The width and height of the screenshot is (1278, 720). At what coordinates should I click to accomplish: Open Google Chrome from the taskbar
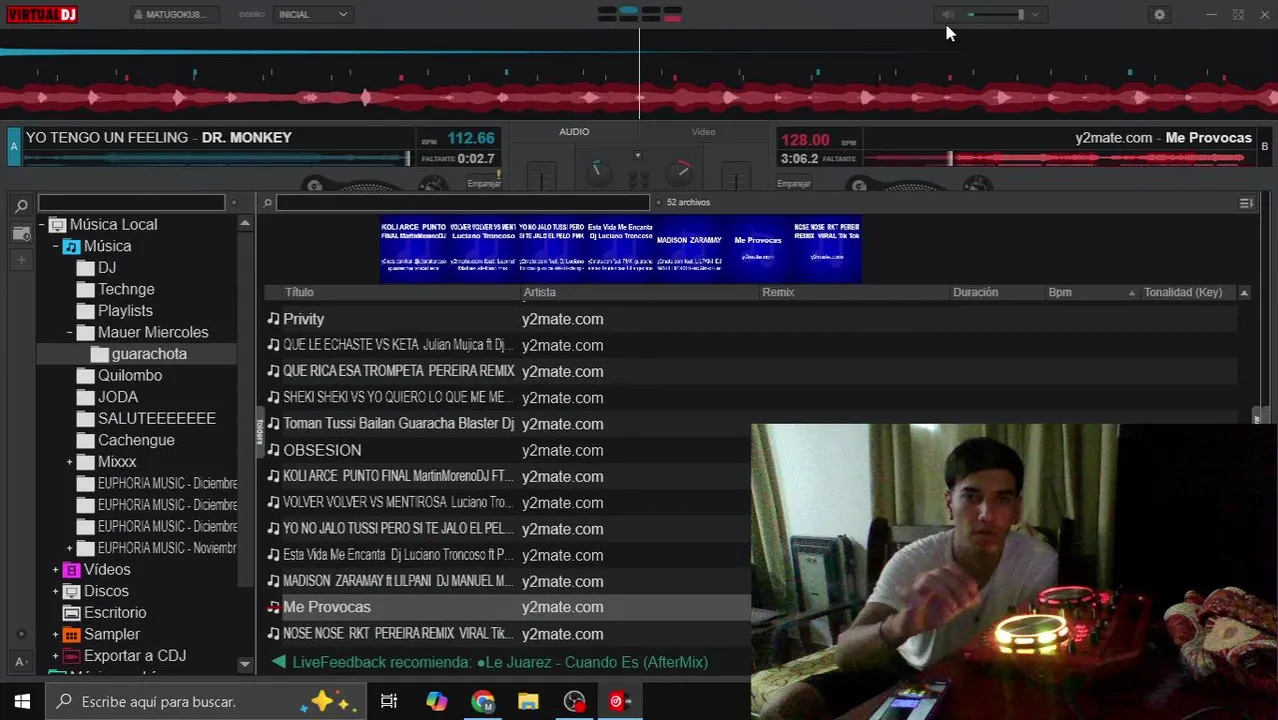483,702
